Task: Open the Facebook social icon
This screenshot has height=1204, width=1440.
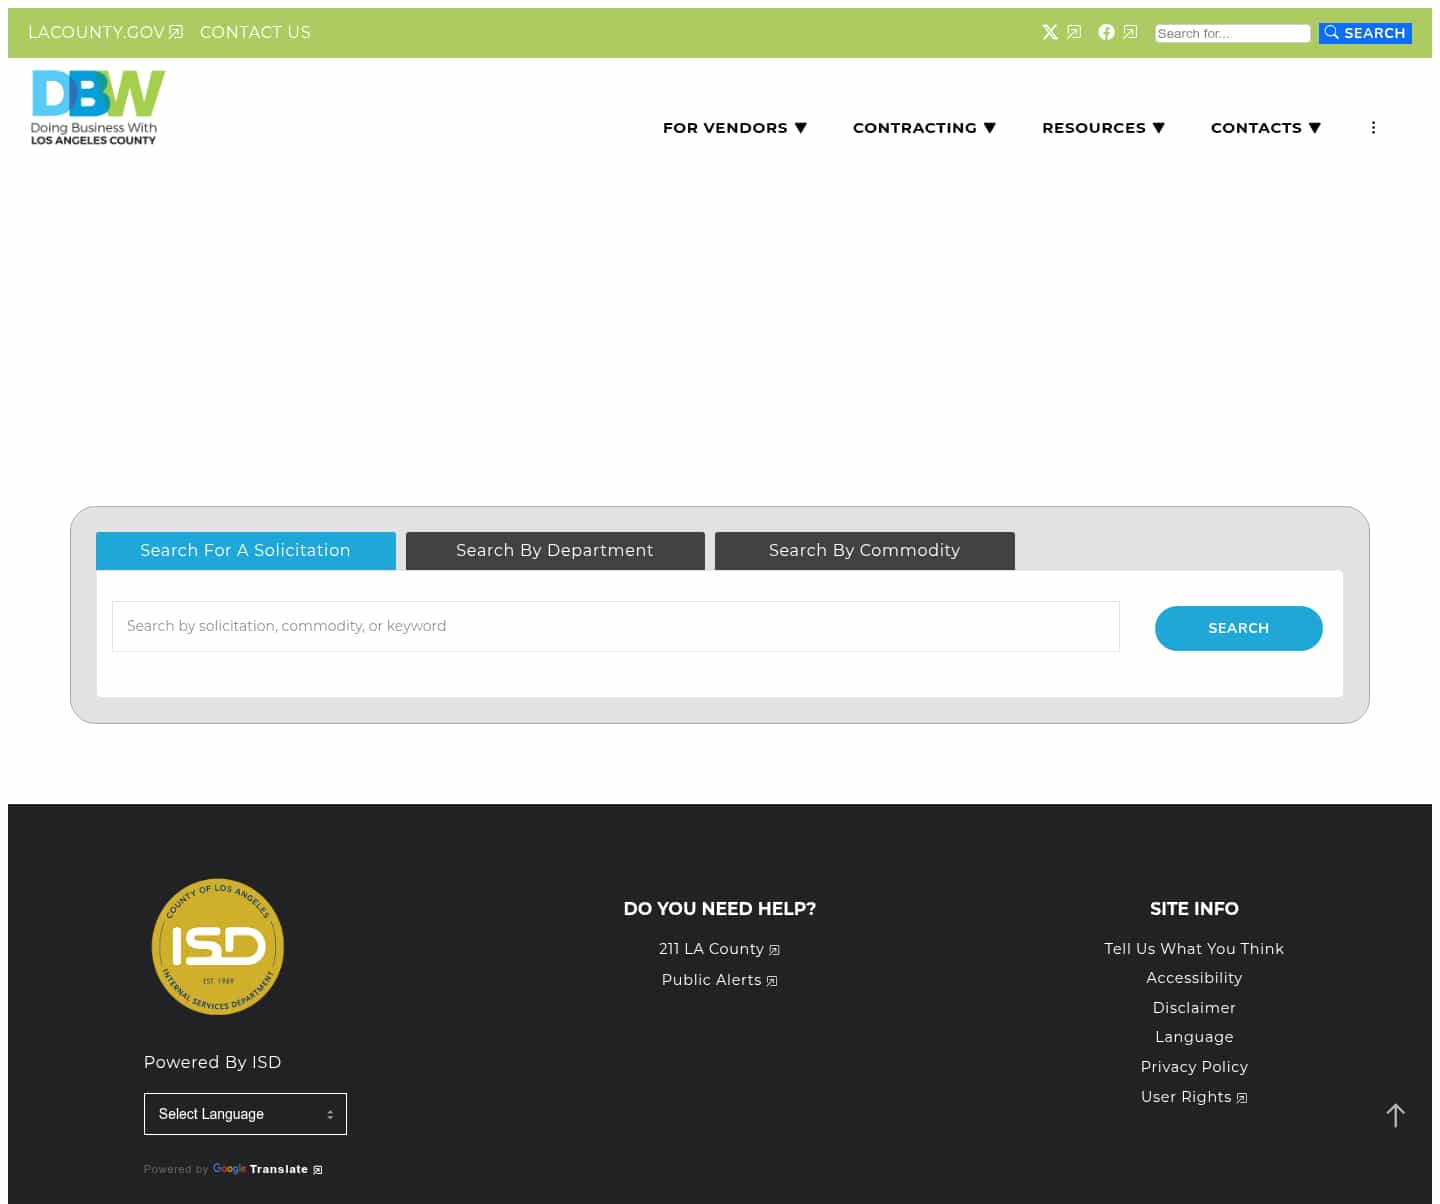Action: tap(1106, 32)
